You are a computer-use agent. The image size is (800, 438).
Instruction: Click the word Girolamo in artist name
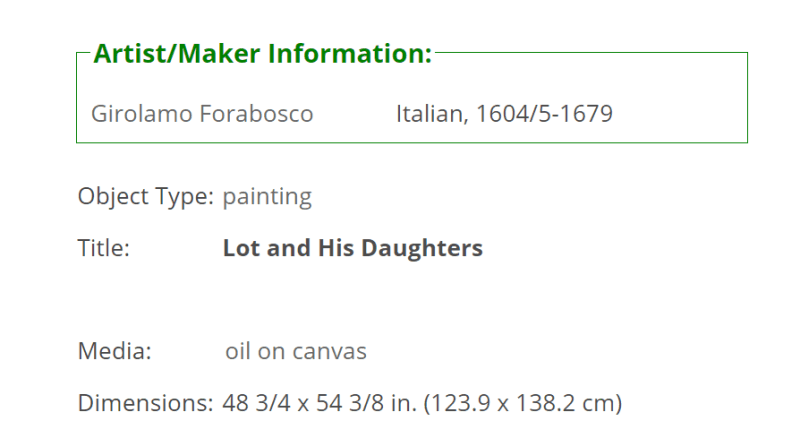click(x=142, y=113)
